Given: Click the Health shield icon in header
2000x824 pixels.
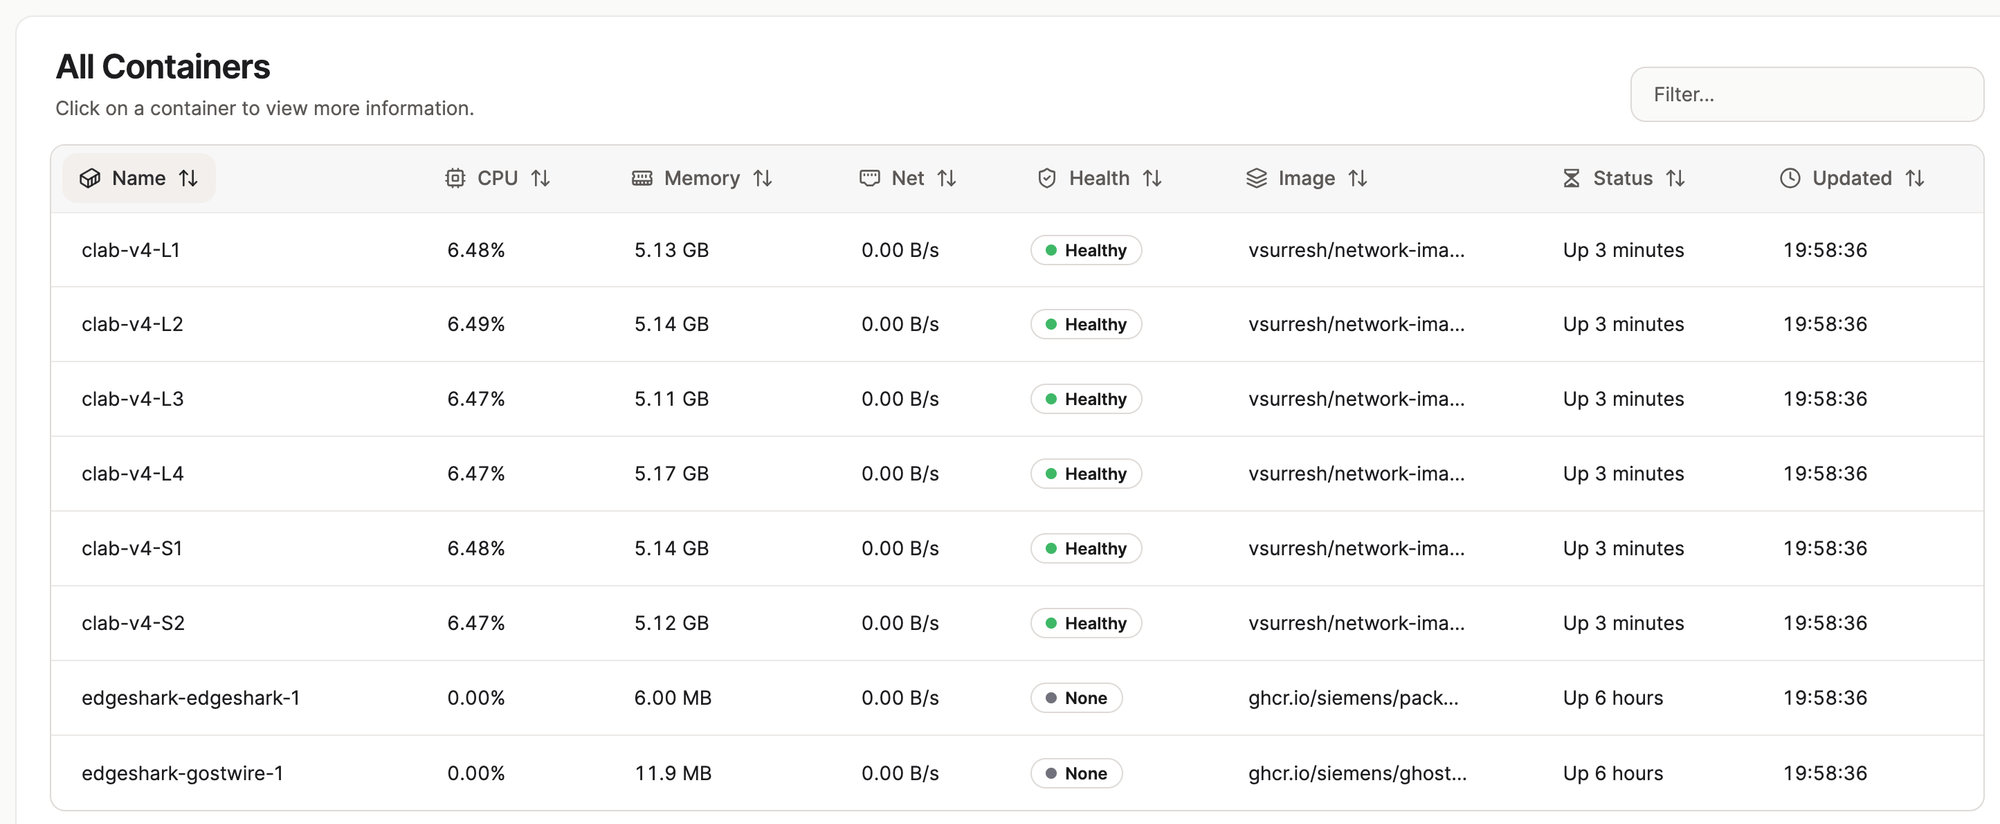Looking at the screenshot, I should 1047,178.
